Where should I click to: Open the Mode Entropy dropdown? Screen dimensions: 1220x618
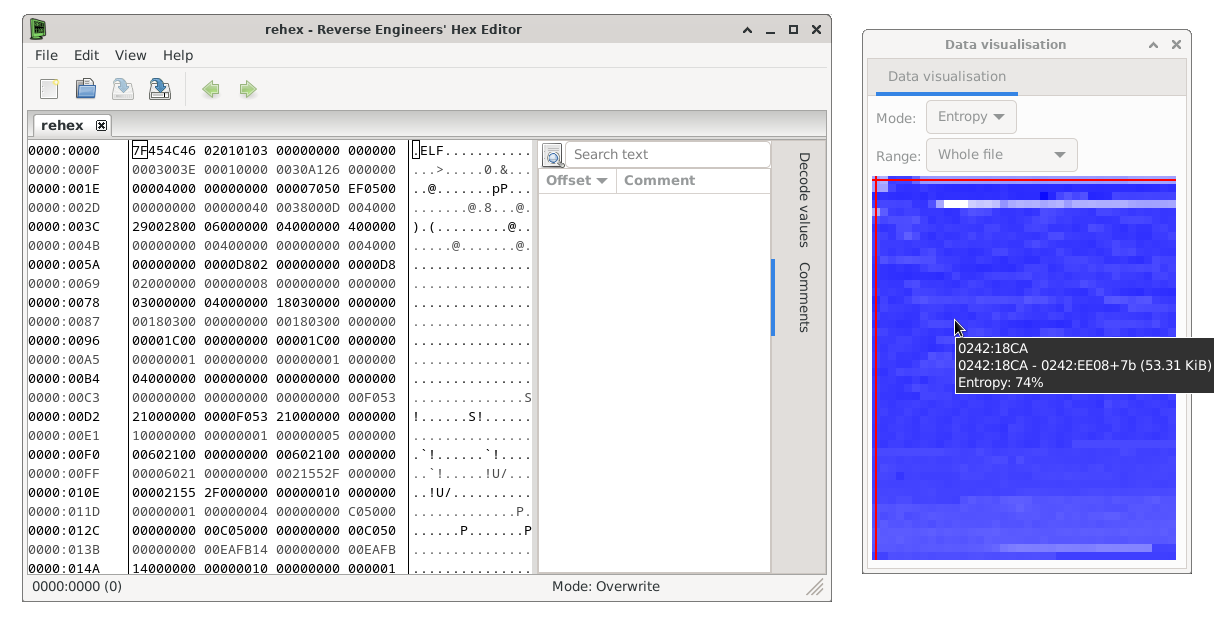971,117
